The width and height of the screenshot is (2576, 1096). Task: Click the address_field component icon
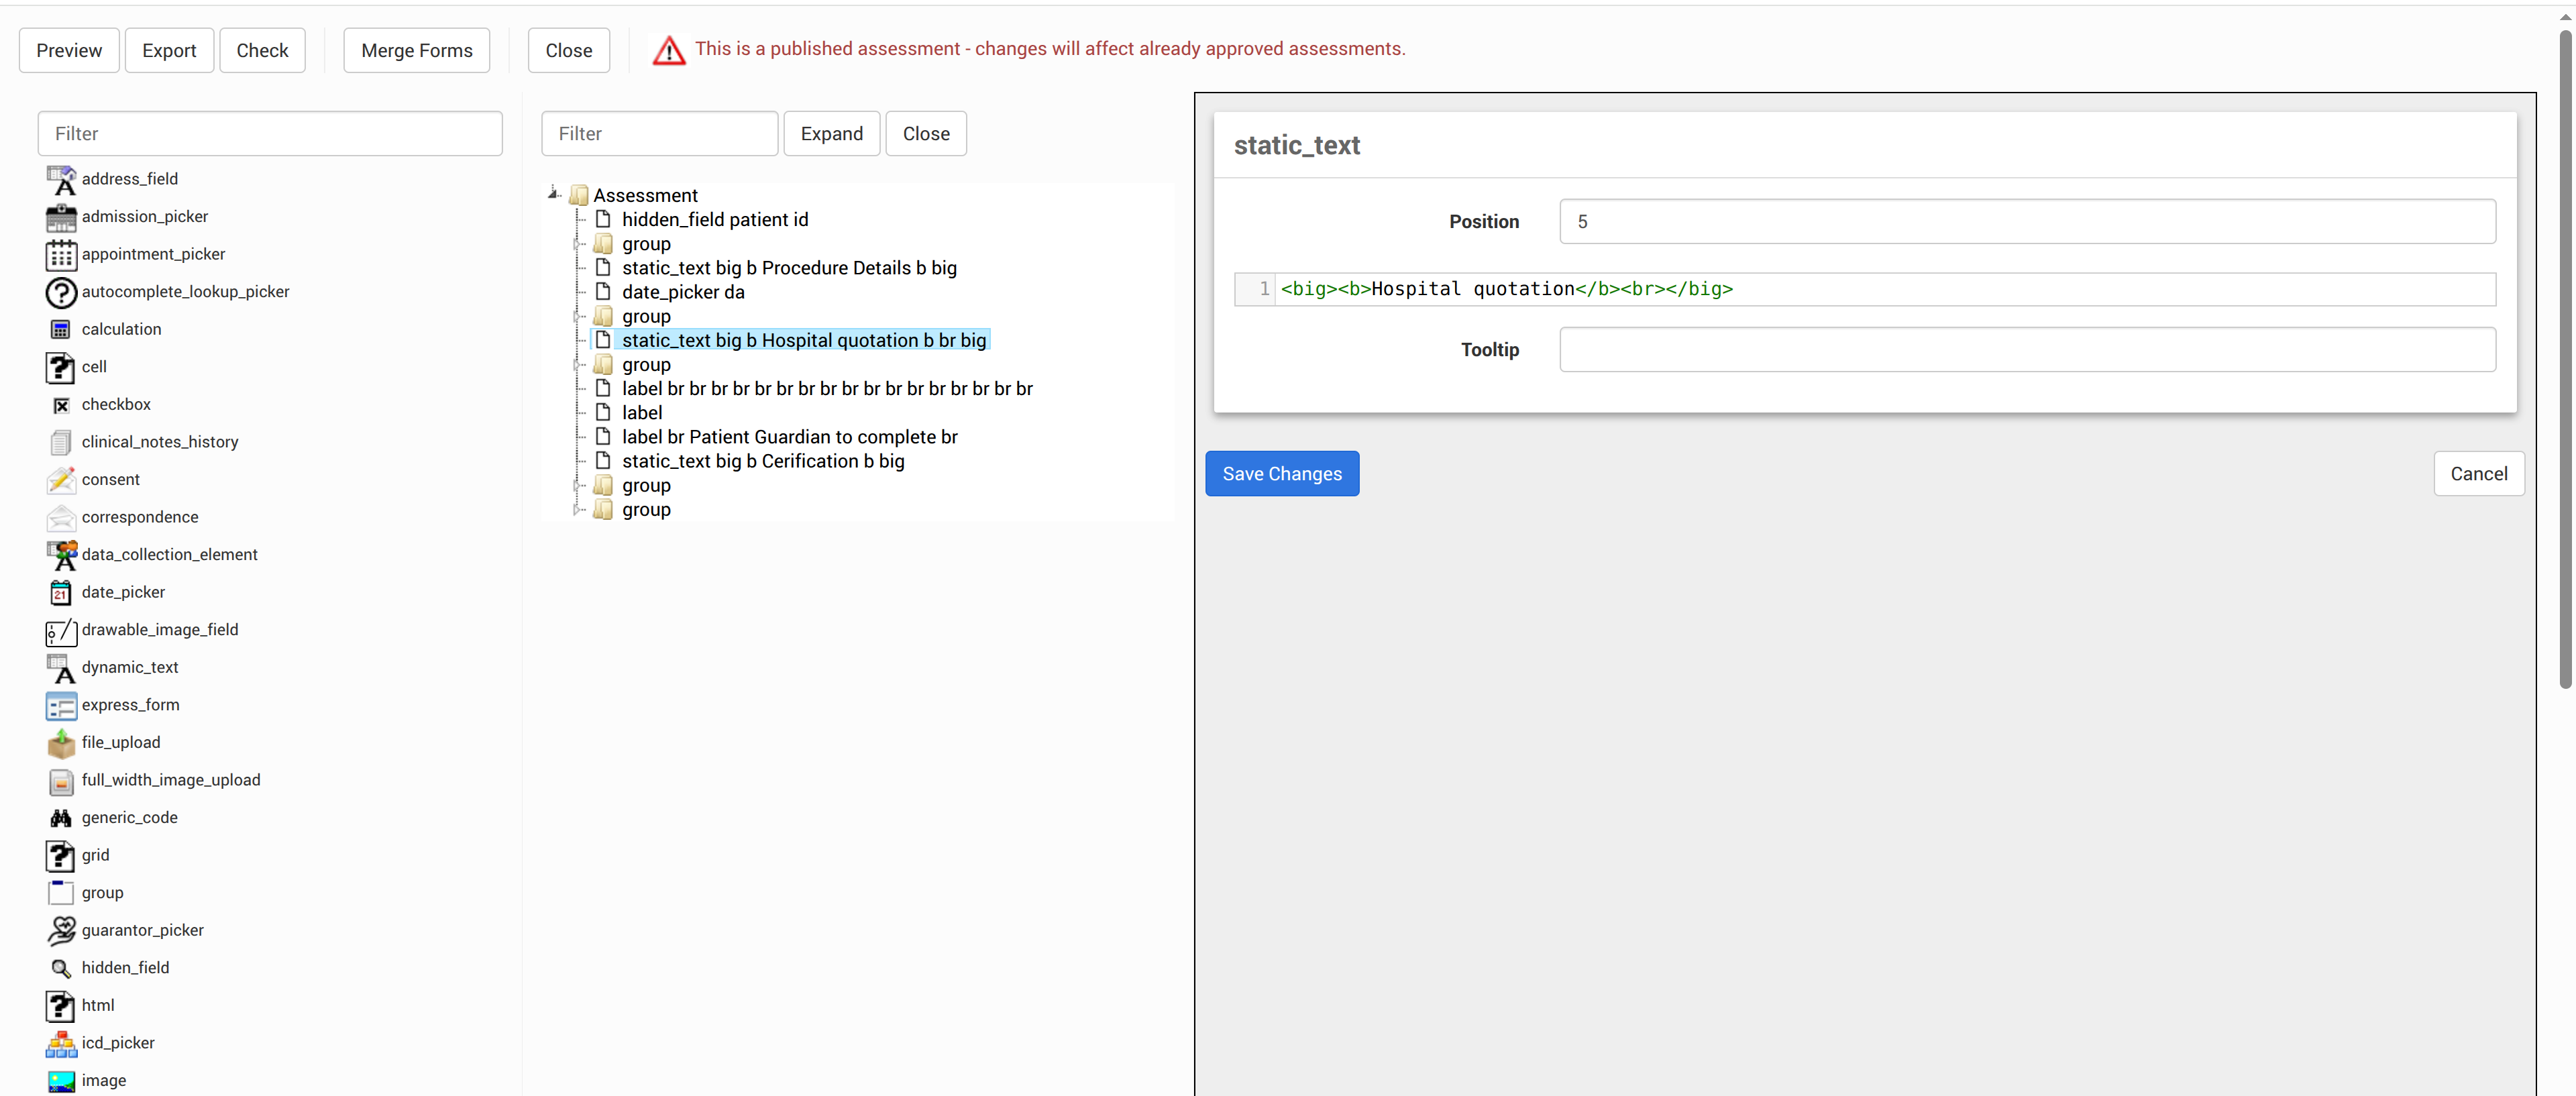61,180
